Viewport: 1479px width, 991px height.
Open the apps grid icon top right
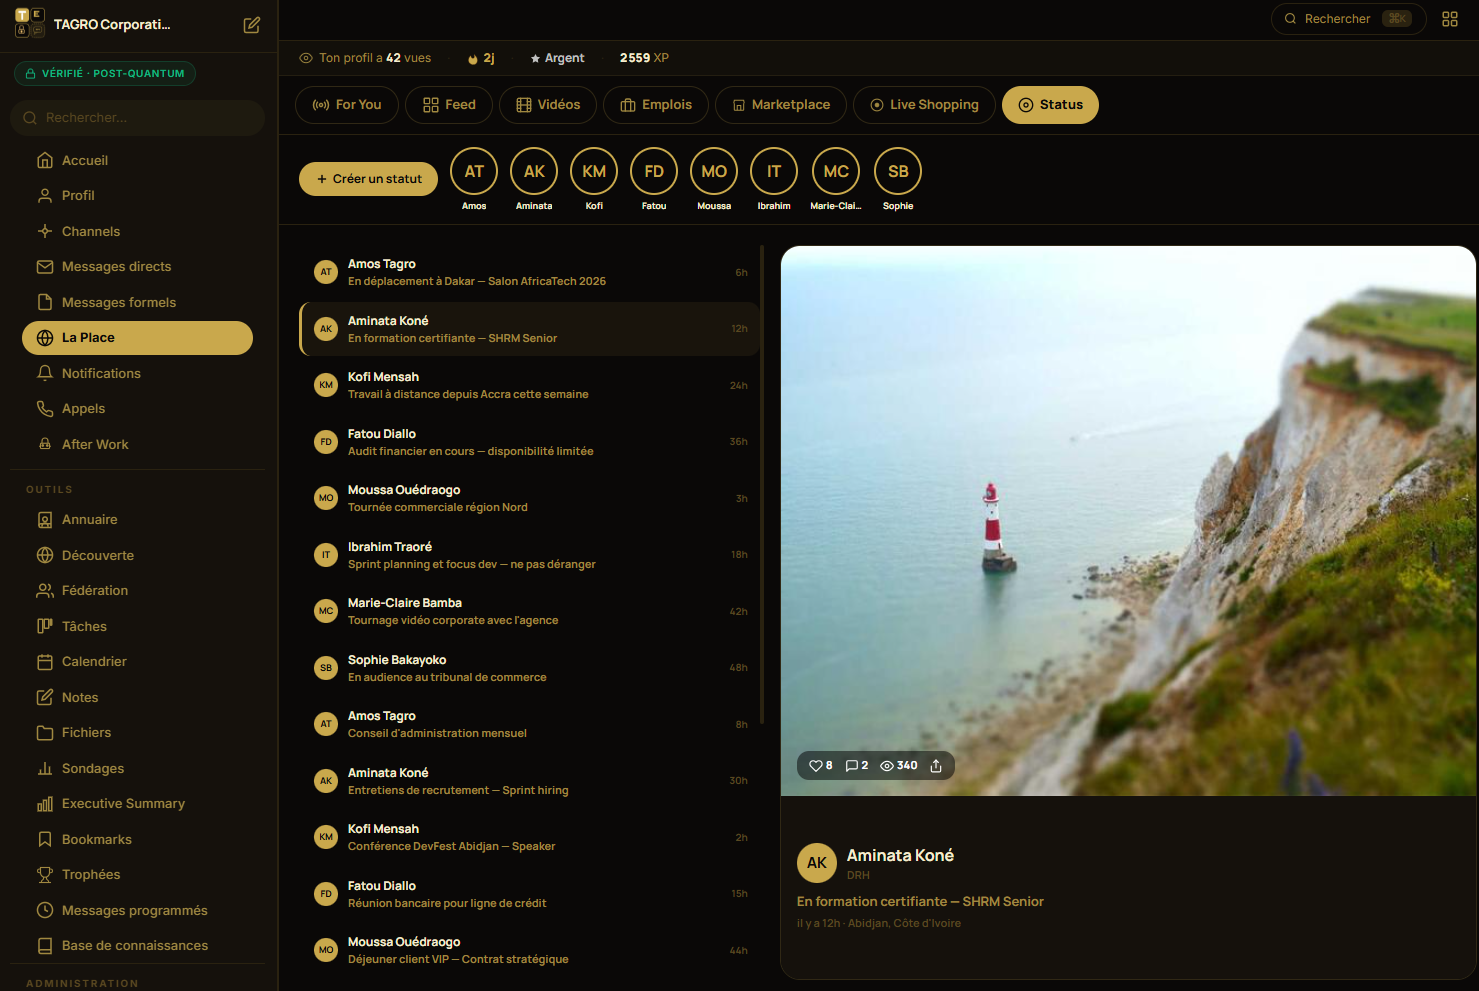[1450, 19]
